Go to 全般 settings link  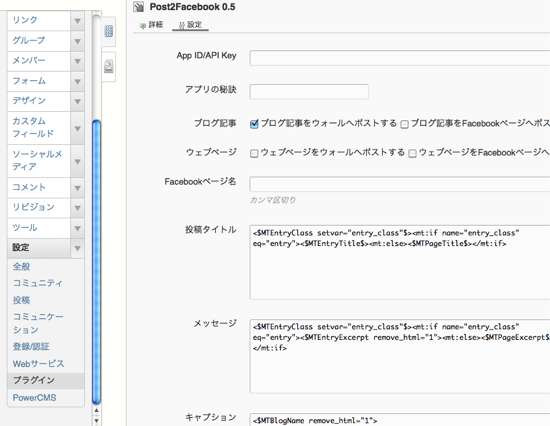tap(21, 267)
